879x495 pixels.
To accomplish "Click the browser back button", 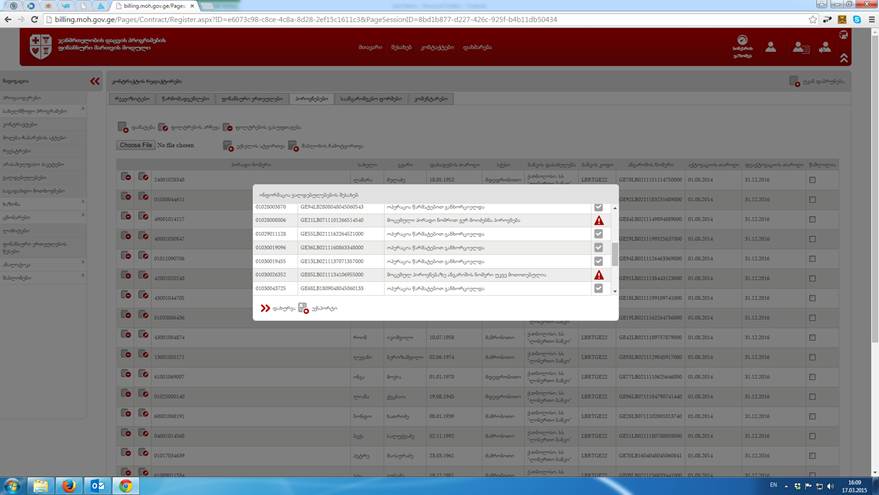I will coord(9,20).
